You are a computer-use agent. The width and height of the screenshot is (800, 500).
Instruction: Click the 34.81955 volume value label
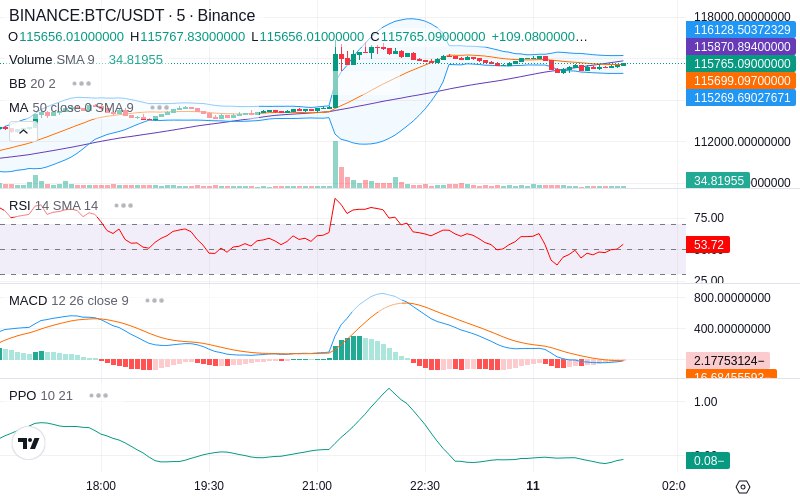[718, 181]
